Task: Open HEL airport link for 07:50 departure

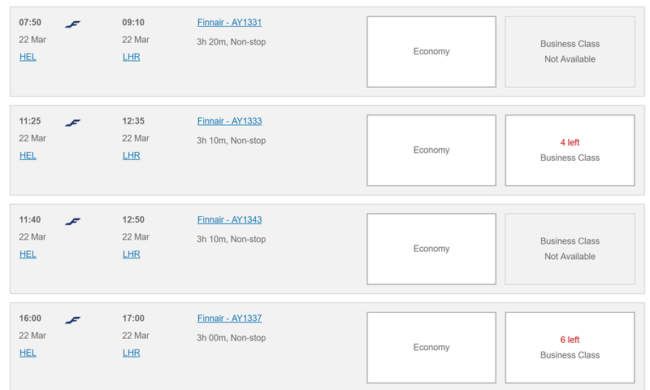Action: tap(28, 57)
